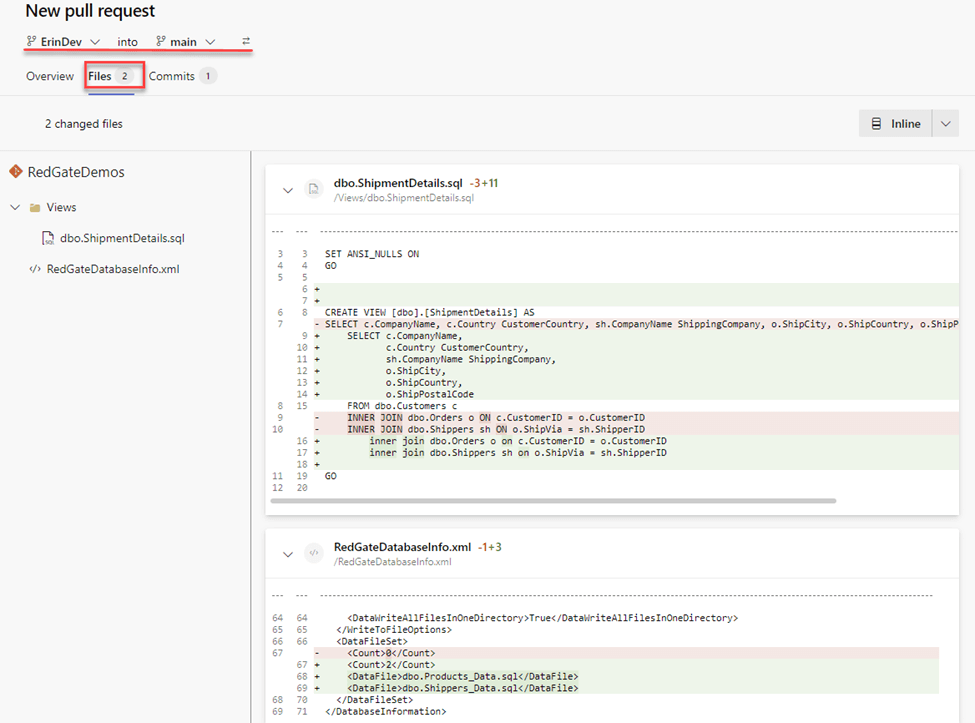The width and height of the screenshot is (975, 723).
Task: Open the ErinDev source branch dropdown
Action: [x=95, y=42]
